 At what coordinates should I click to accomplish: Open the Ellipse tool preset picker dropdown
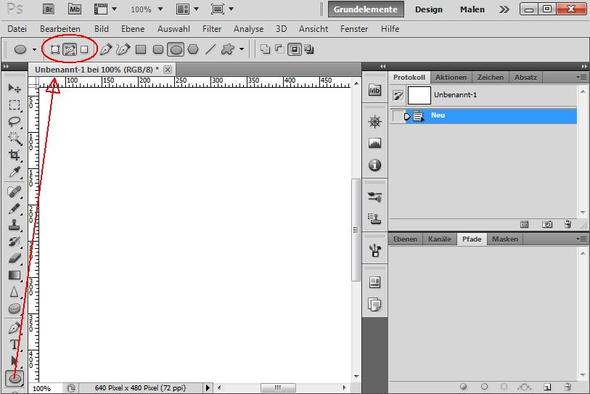(34, 49)
